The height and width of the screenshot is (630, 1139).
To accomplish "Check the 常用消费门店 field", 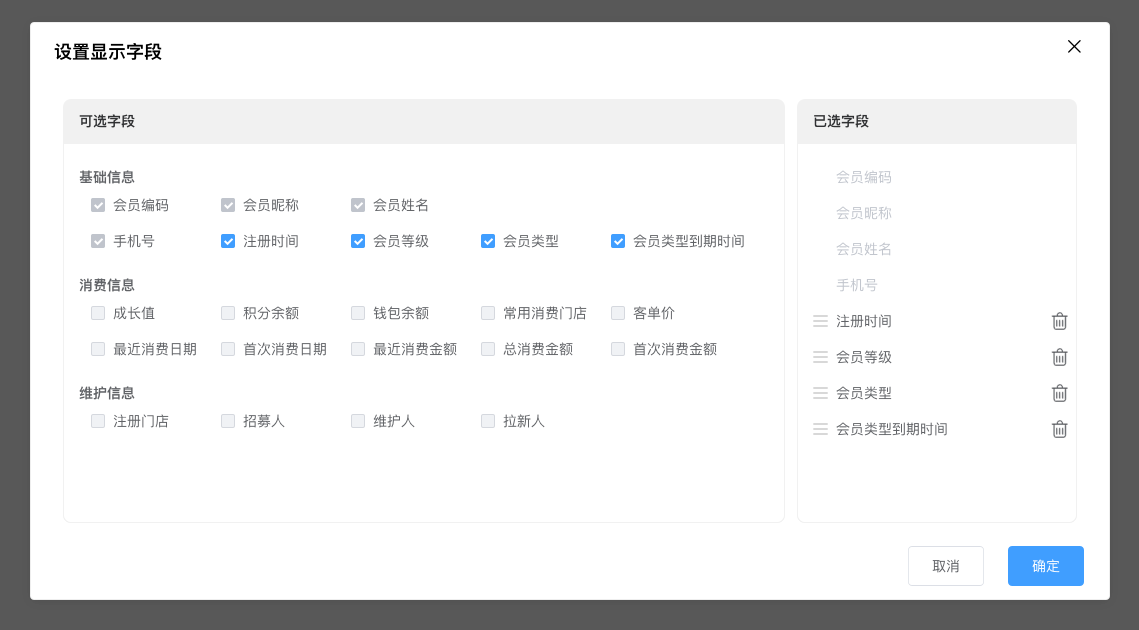I will (x=488, y=313).
